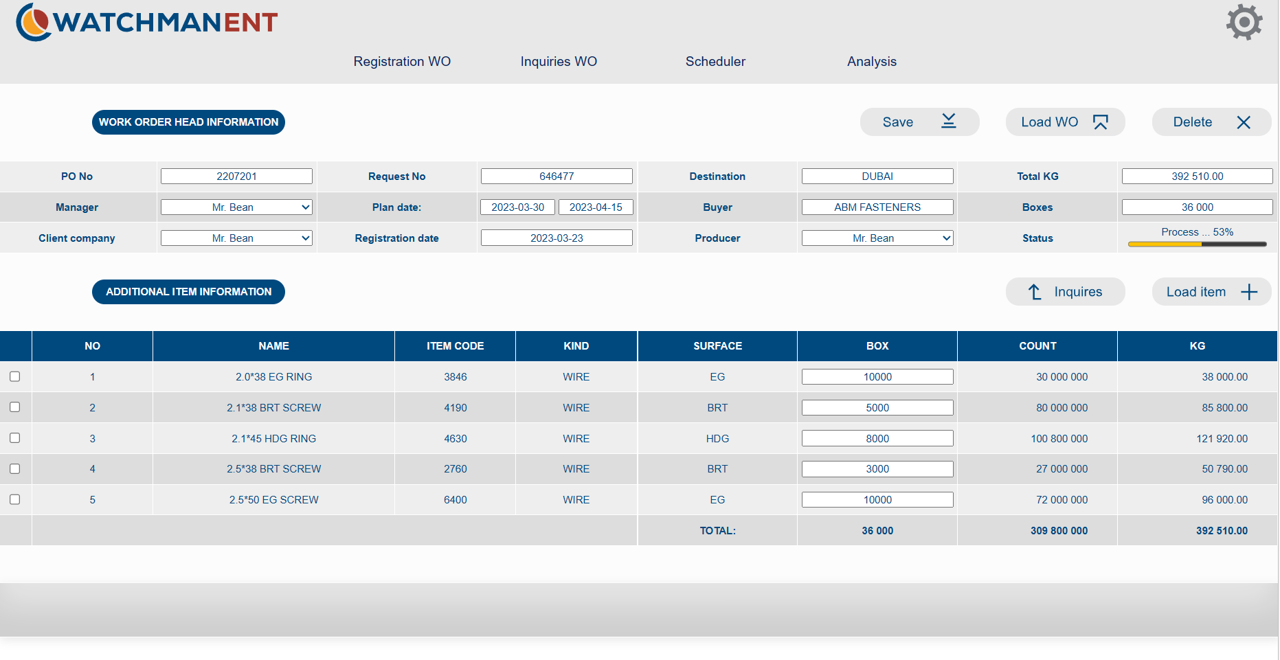Click KG value 85 800.00

(1225, 408)
